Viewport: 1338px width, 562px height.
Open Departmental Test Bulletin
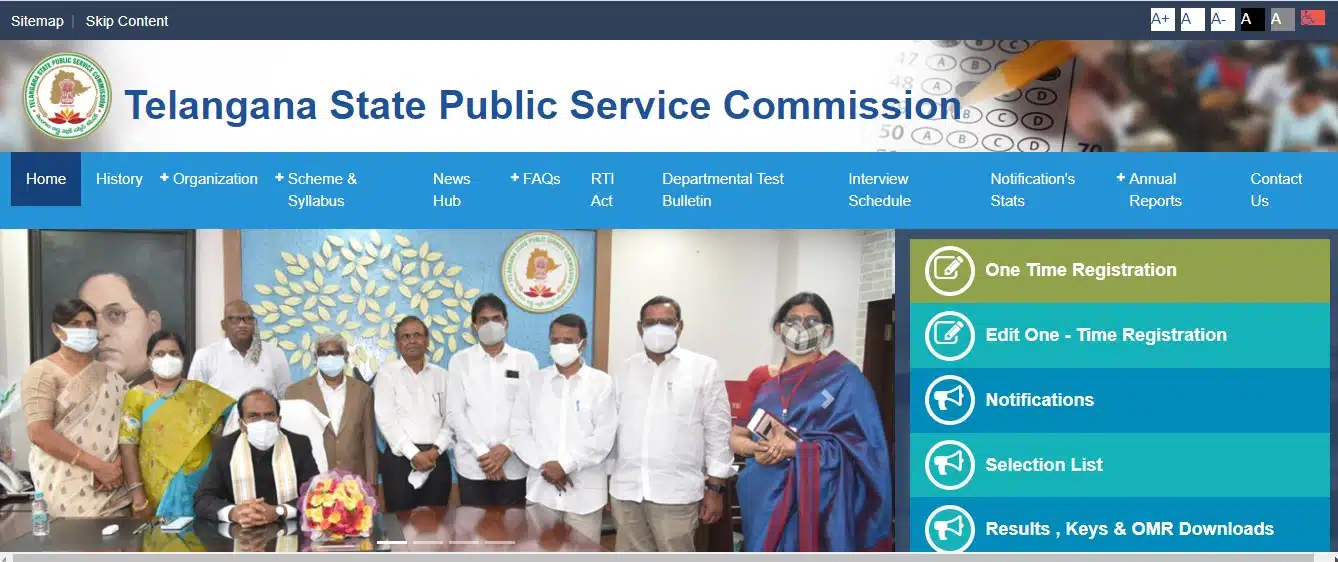723,190
